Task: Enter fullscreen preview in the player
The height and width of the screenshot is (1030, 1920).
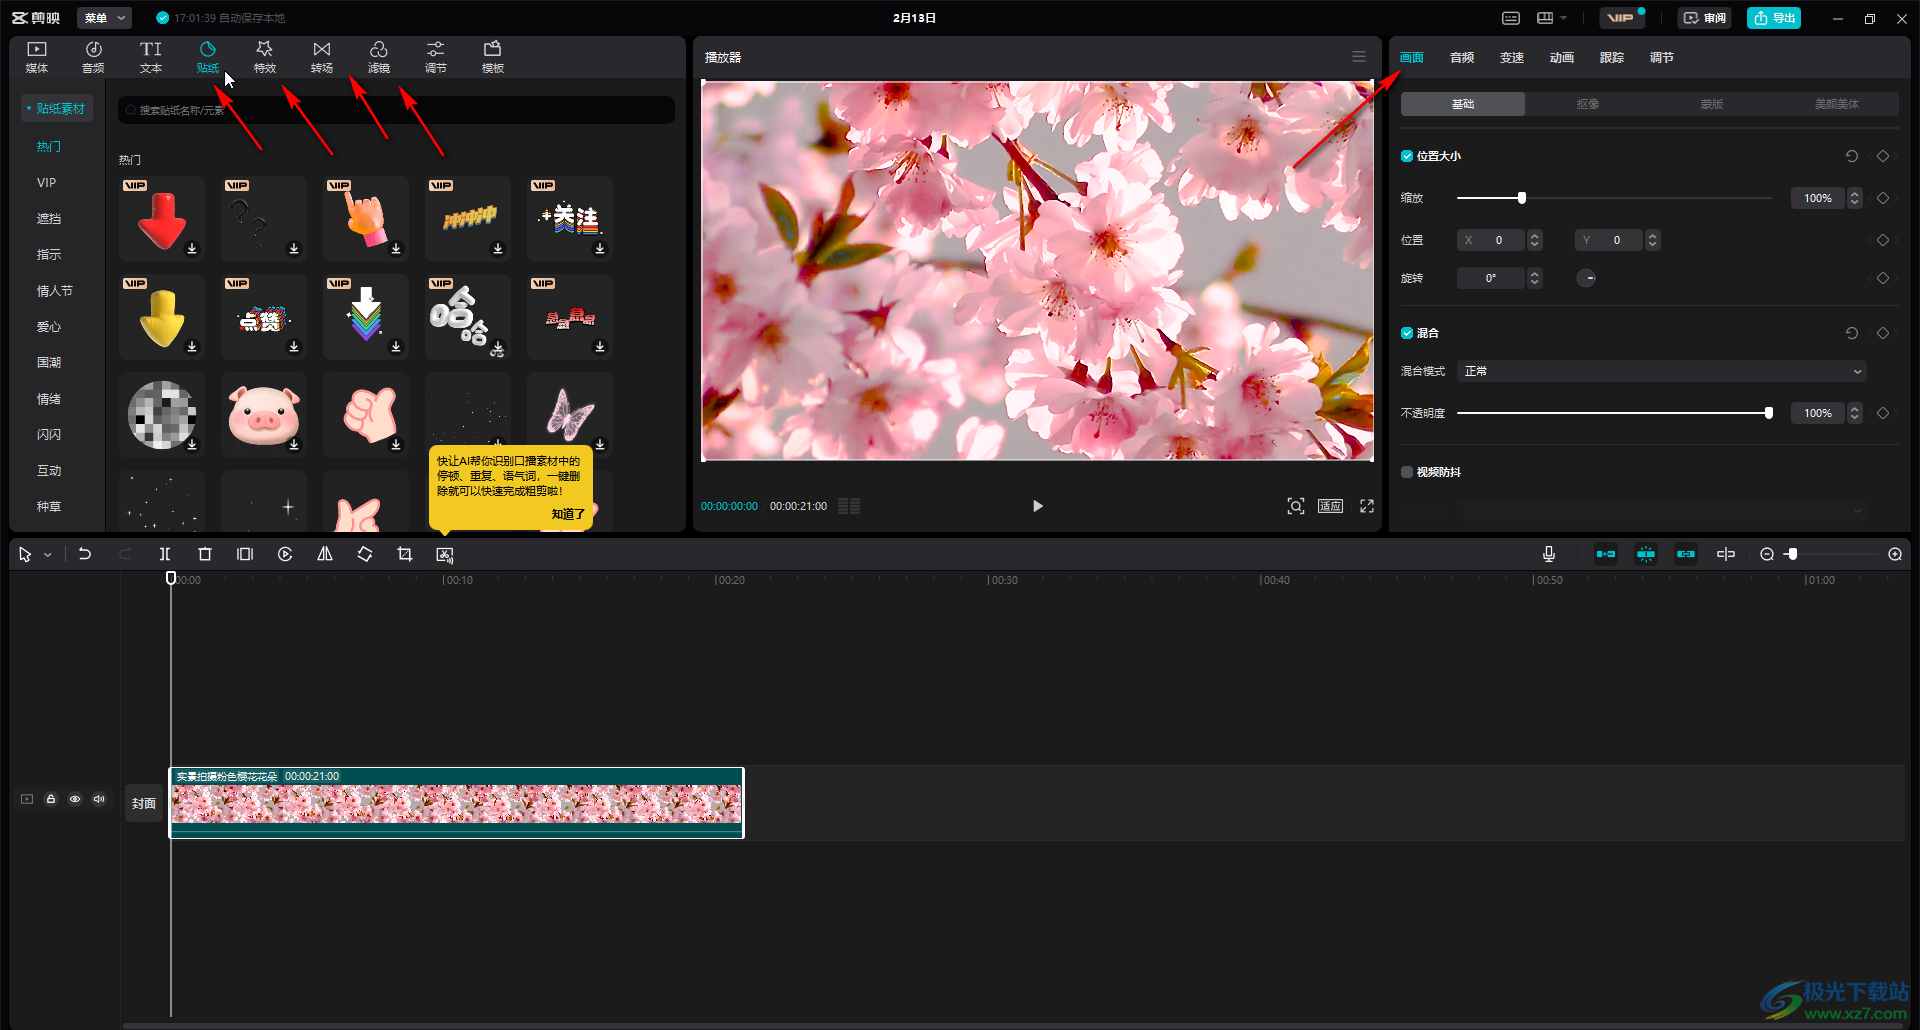Action: click(1367, 506)
